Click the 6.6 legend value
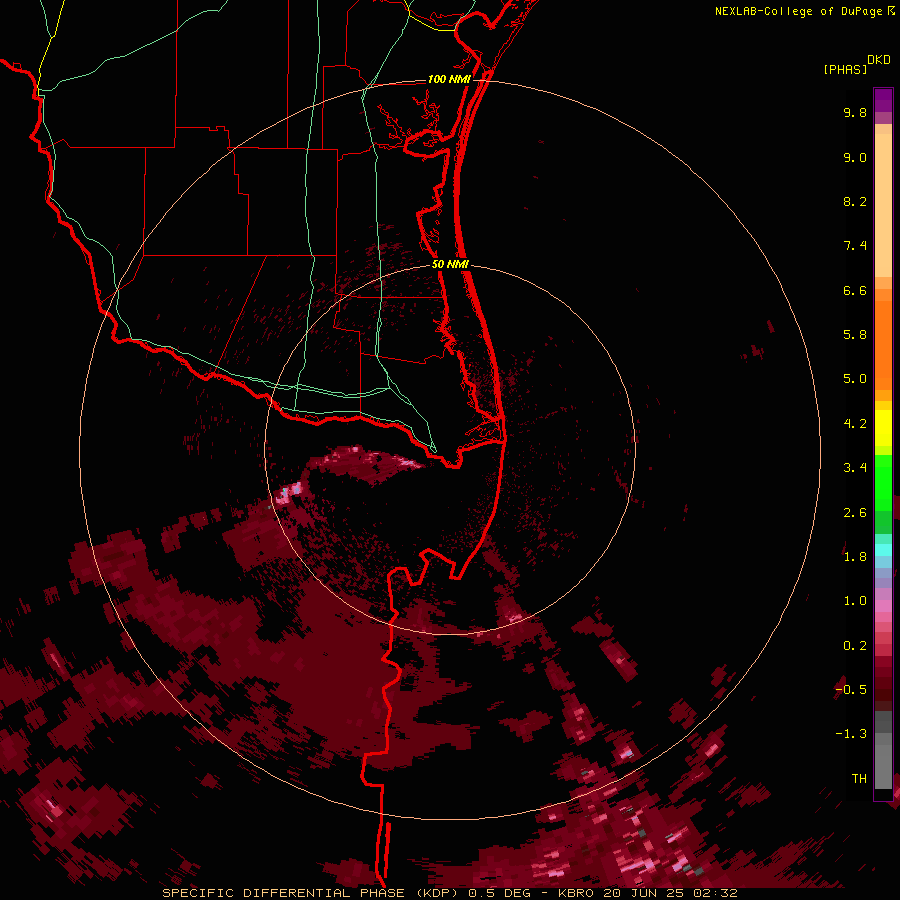 pos(855,290)
